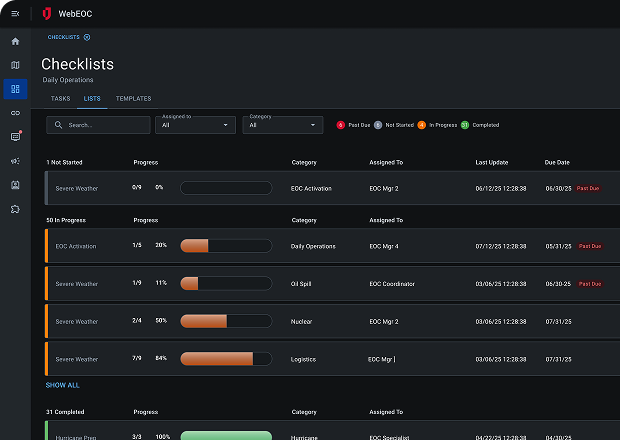Switch to the Tasks tab

tap(60, 99)
